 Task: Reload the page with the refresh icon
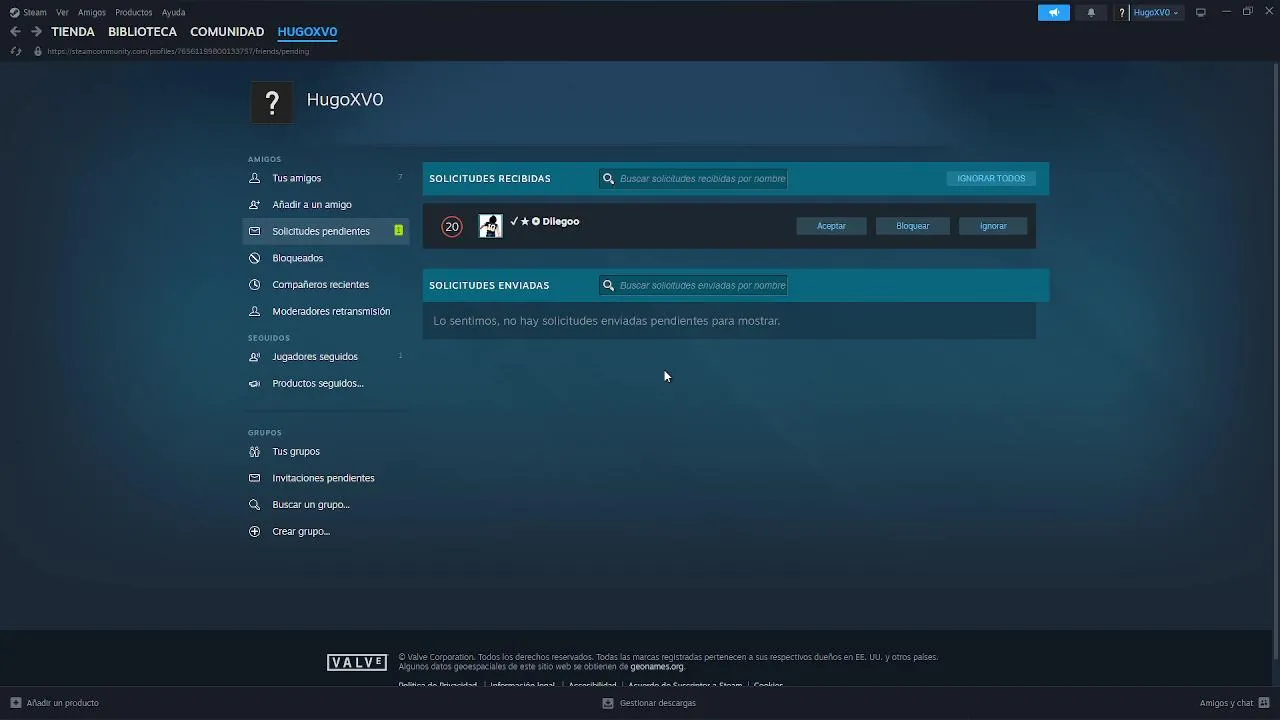(15, 51)
